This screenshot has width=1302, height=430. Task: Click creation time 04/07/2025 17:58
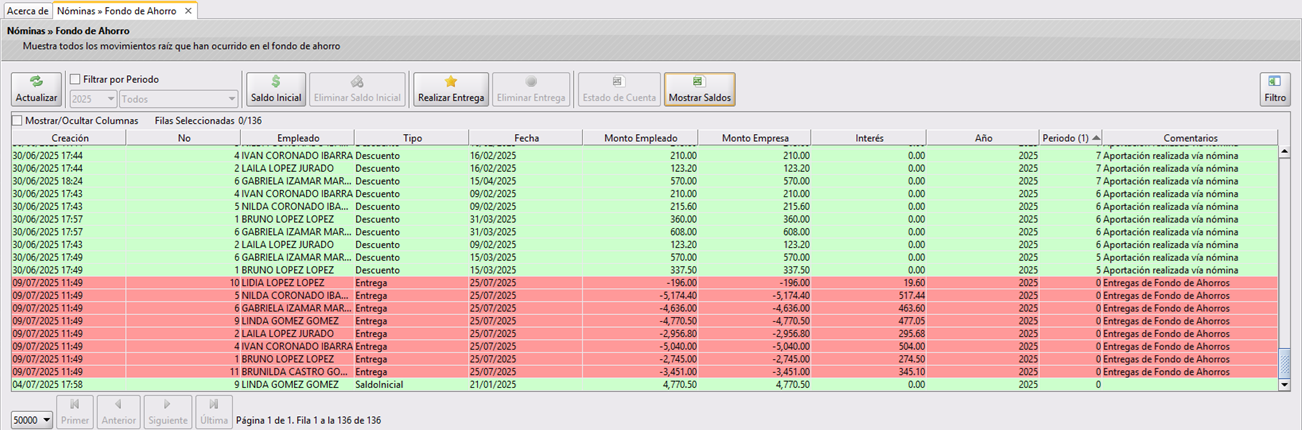point(48,384)
